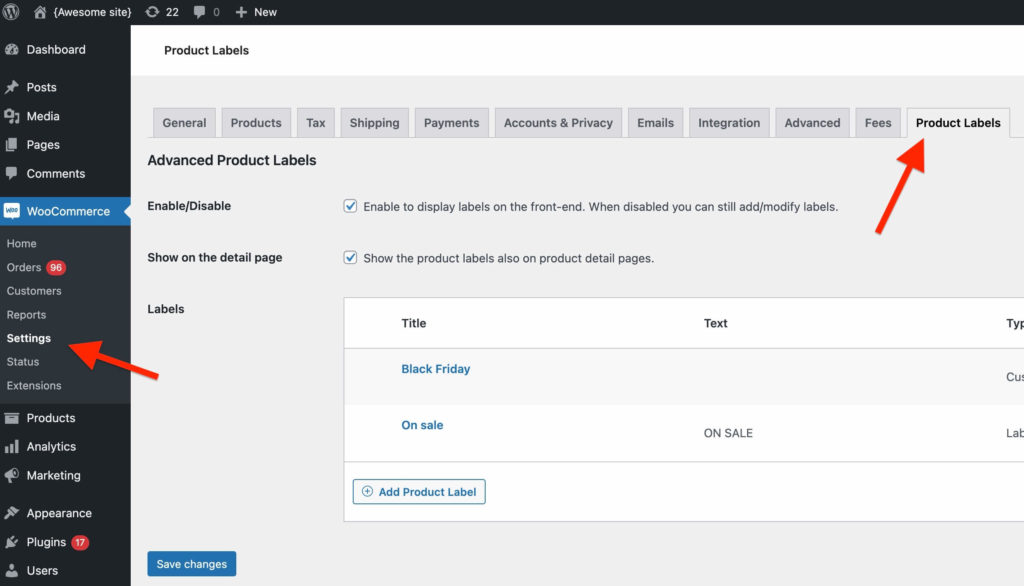Open the On sale label link
Image resolution: width=1024 pixels, height=586 pixels.
(422, 425)
